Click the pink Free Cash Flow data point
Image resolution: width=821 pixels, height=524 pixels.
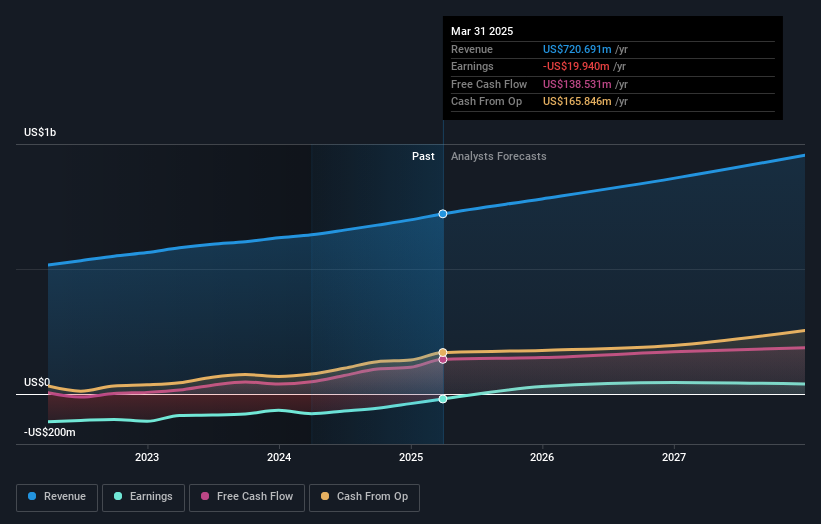[443, 360]
